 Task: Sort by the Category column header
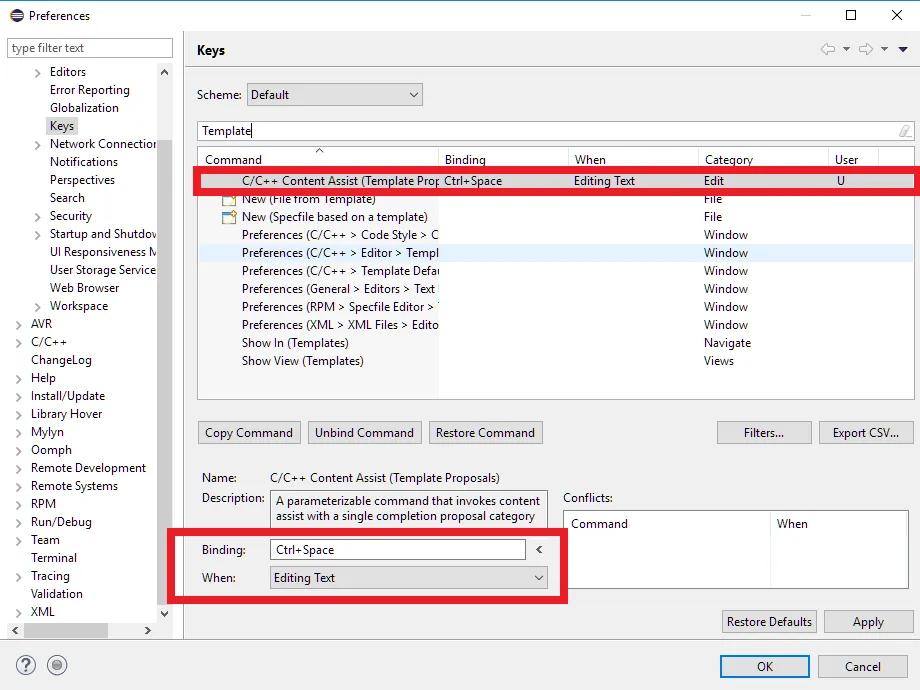coord(763,160)
